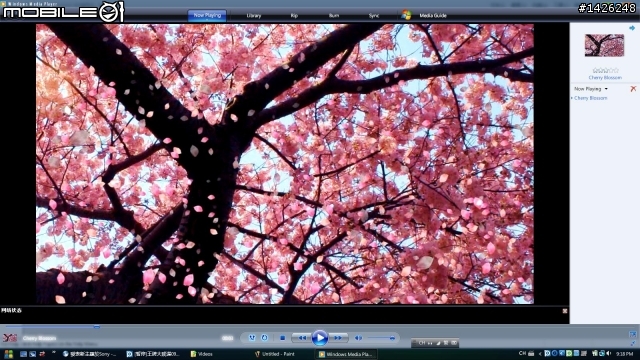Switch to the Sony browser taskbar window
This screenshot has width=640, height=360.
89,354
